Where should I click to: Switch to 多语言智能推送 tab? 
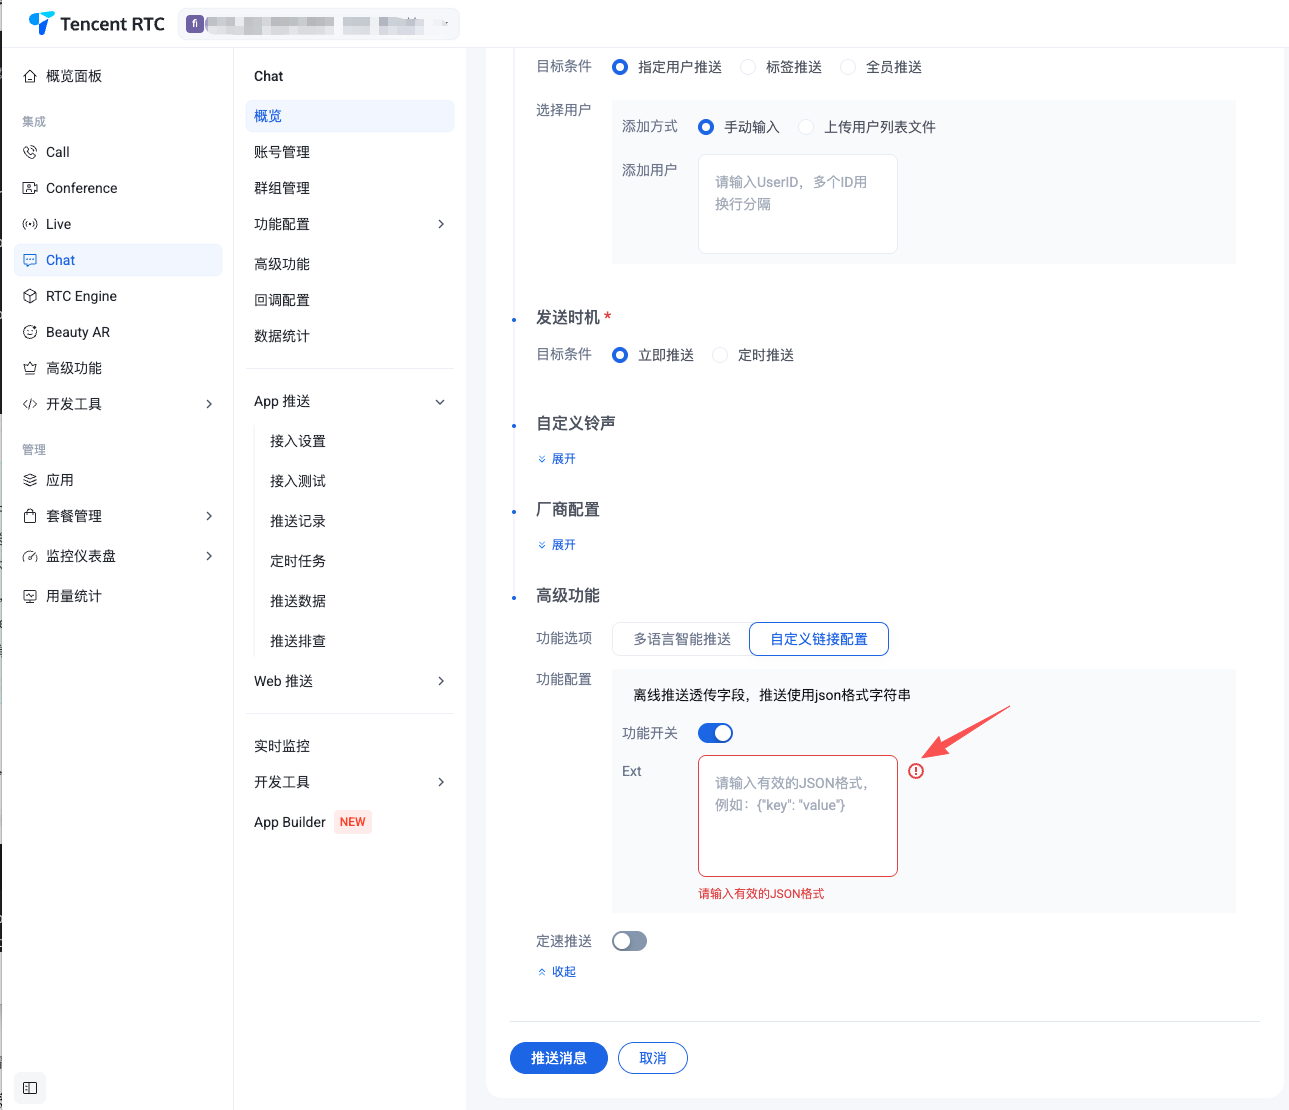681,639
